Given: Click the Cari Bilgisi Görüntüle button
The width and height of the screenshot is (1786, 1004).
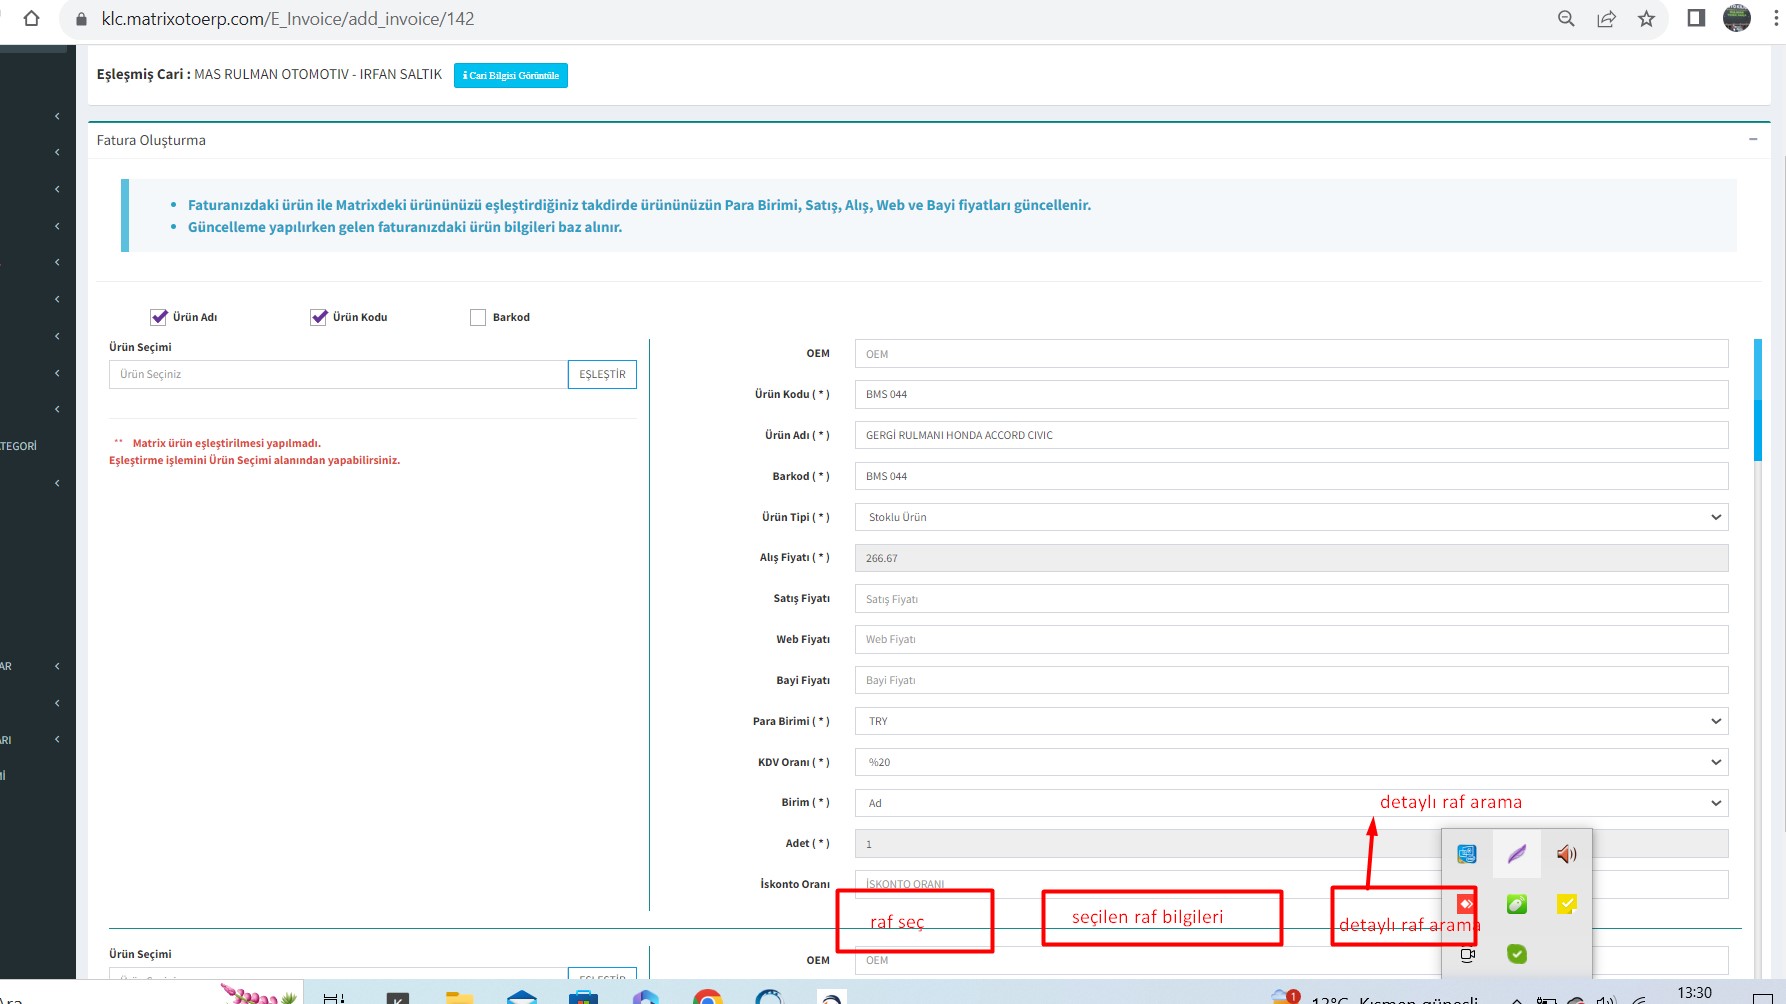Looking at the screenshot, I should click(x=510, y=76).
